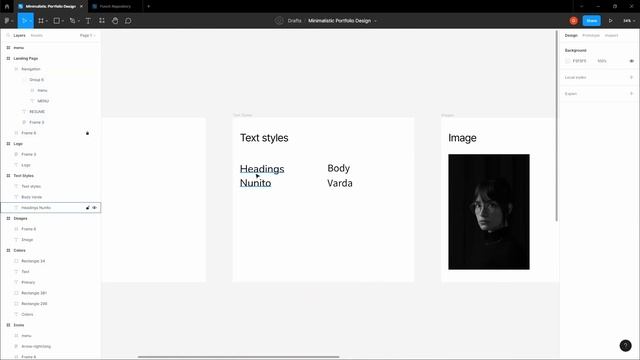
Task: Open the Figma main menu icon
Action: [7, 20]
